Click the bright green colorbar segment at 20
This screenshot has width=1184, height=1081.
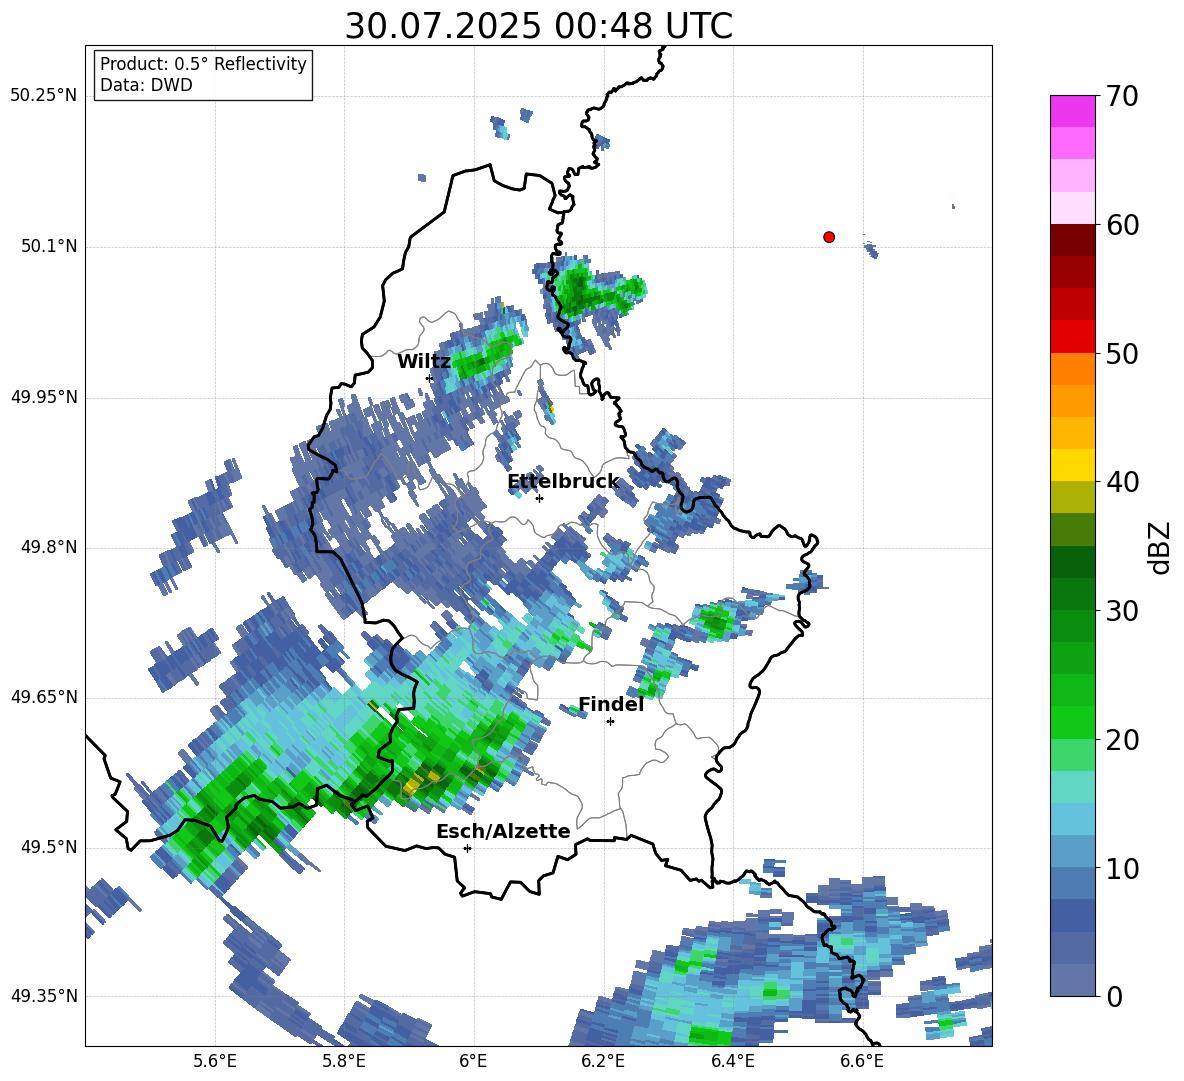[1072, 722]
